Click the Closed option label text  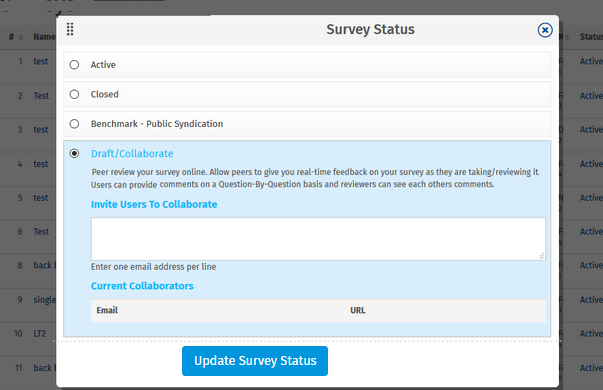tap(105, 94)
